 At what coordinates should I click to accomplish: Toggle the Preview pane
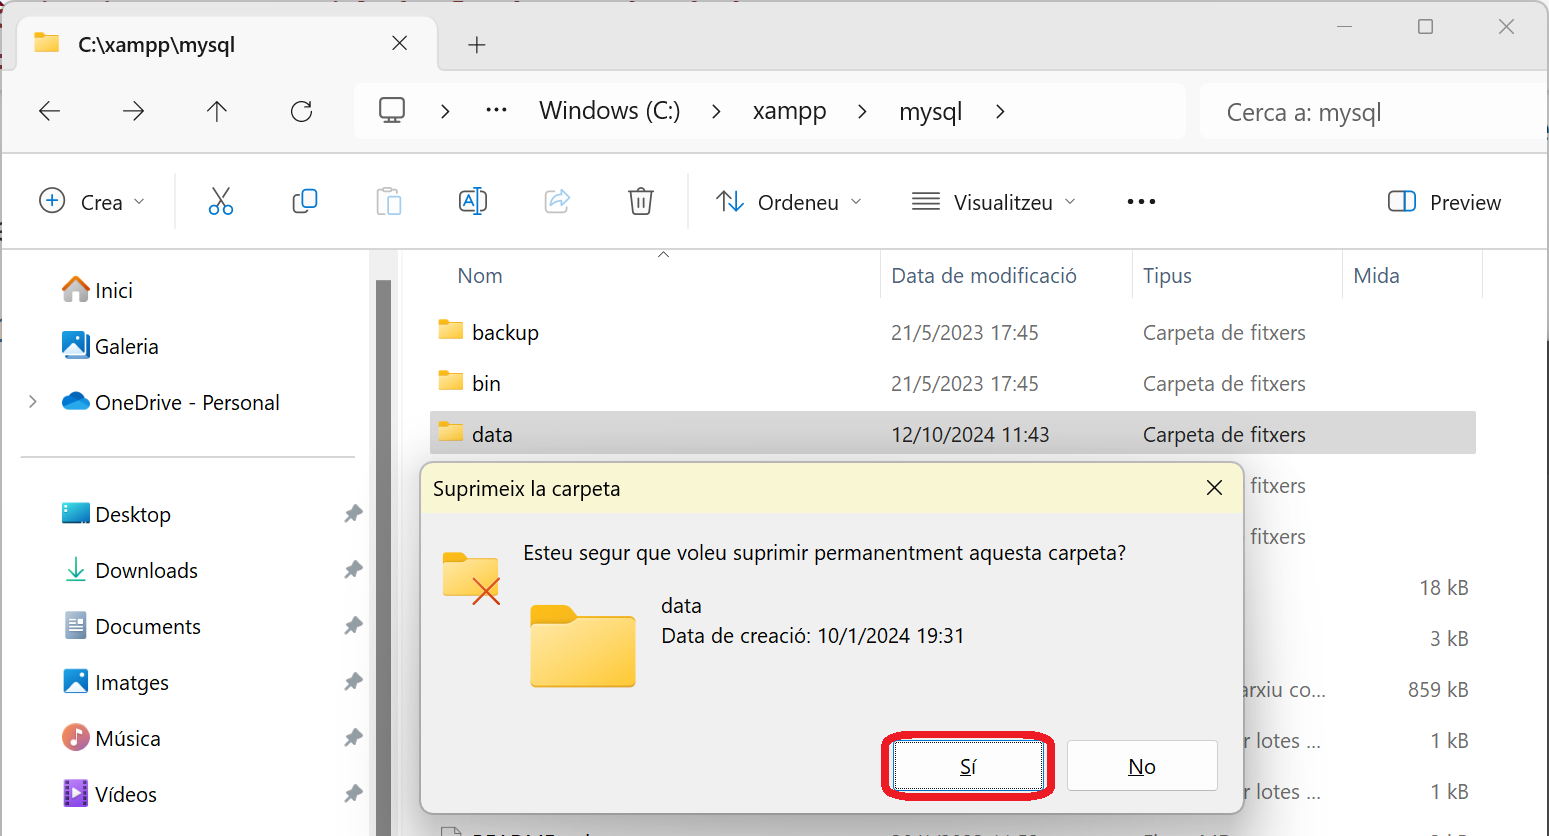pos(1444,202)
